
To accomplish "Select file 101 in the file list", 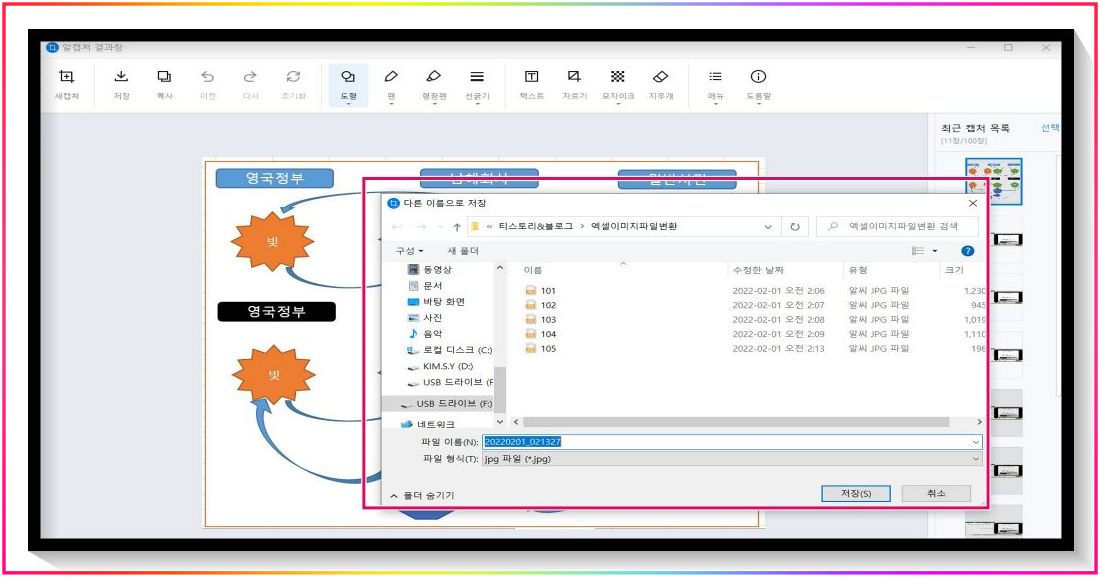I will coord(540,291).
